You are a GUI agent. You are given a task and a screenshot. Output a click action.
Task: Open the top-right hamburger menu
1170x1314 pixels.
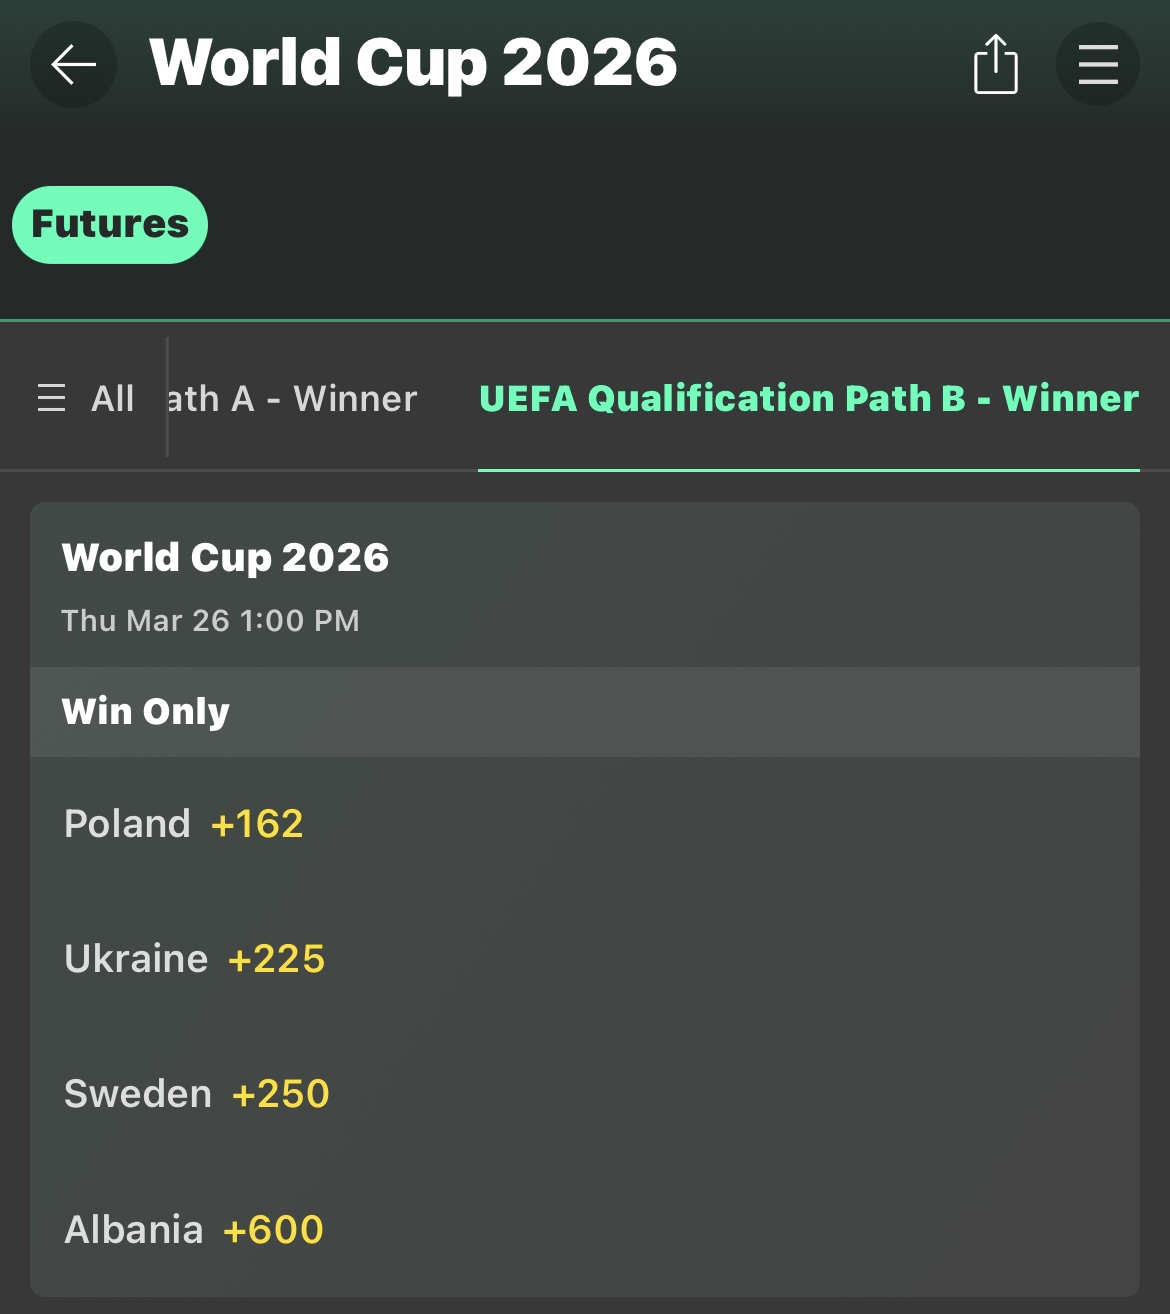[x=1097, y=65]
